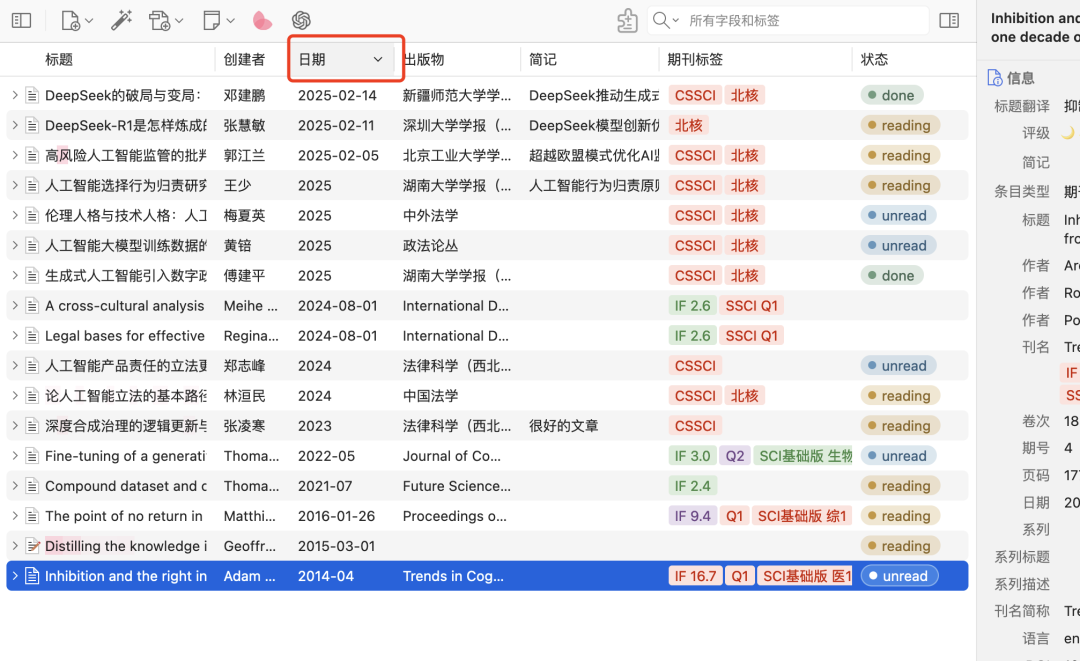
Task: Expand the A cross-cultural analysis row
Action: [14, 306]
